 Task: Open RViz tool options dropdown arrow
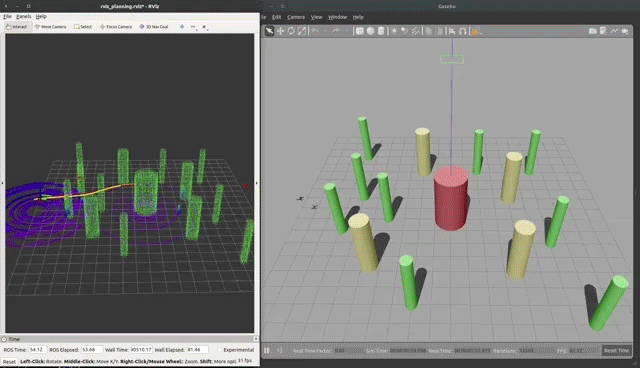tap(205, 27)
